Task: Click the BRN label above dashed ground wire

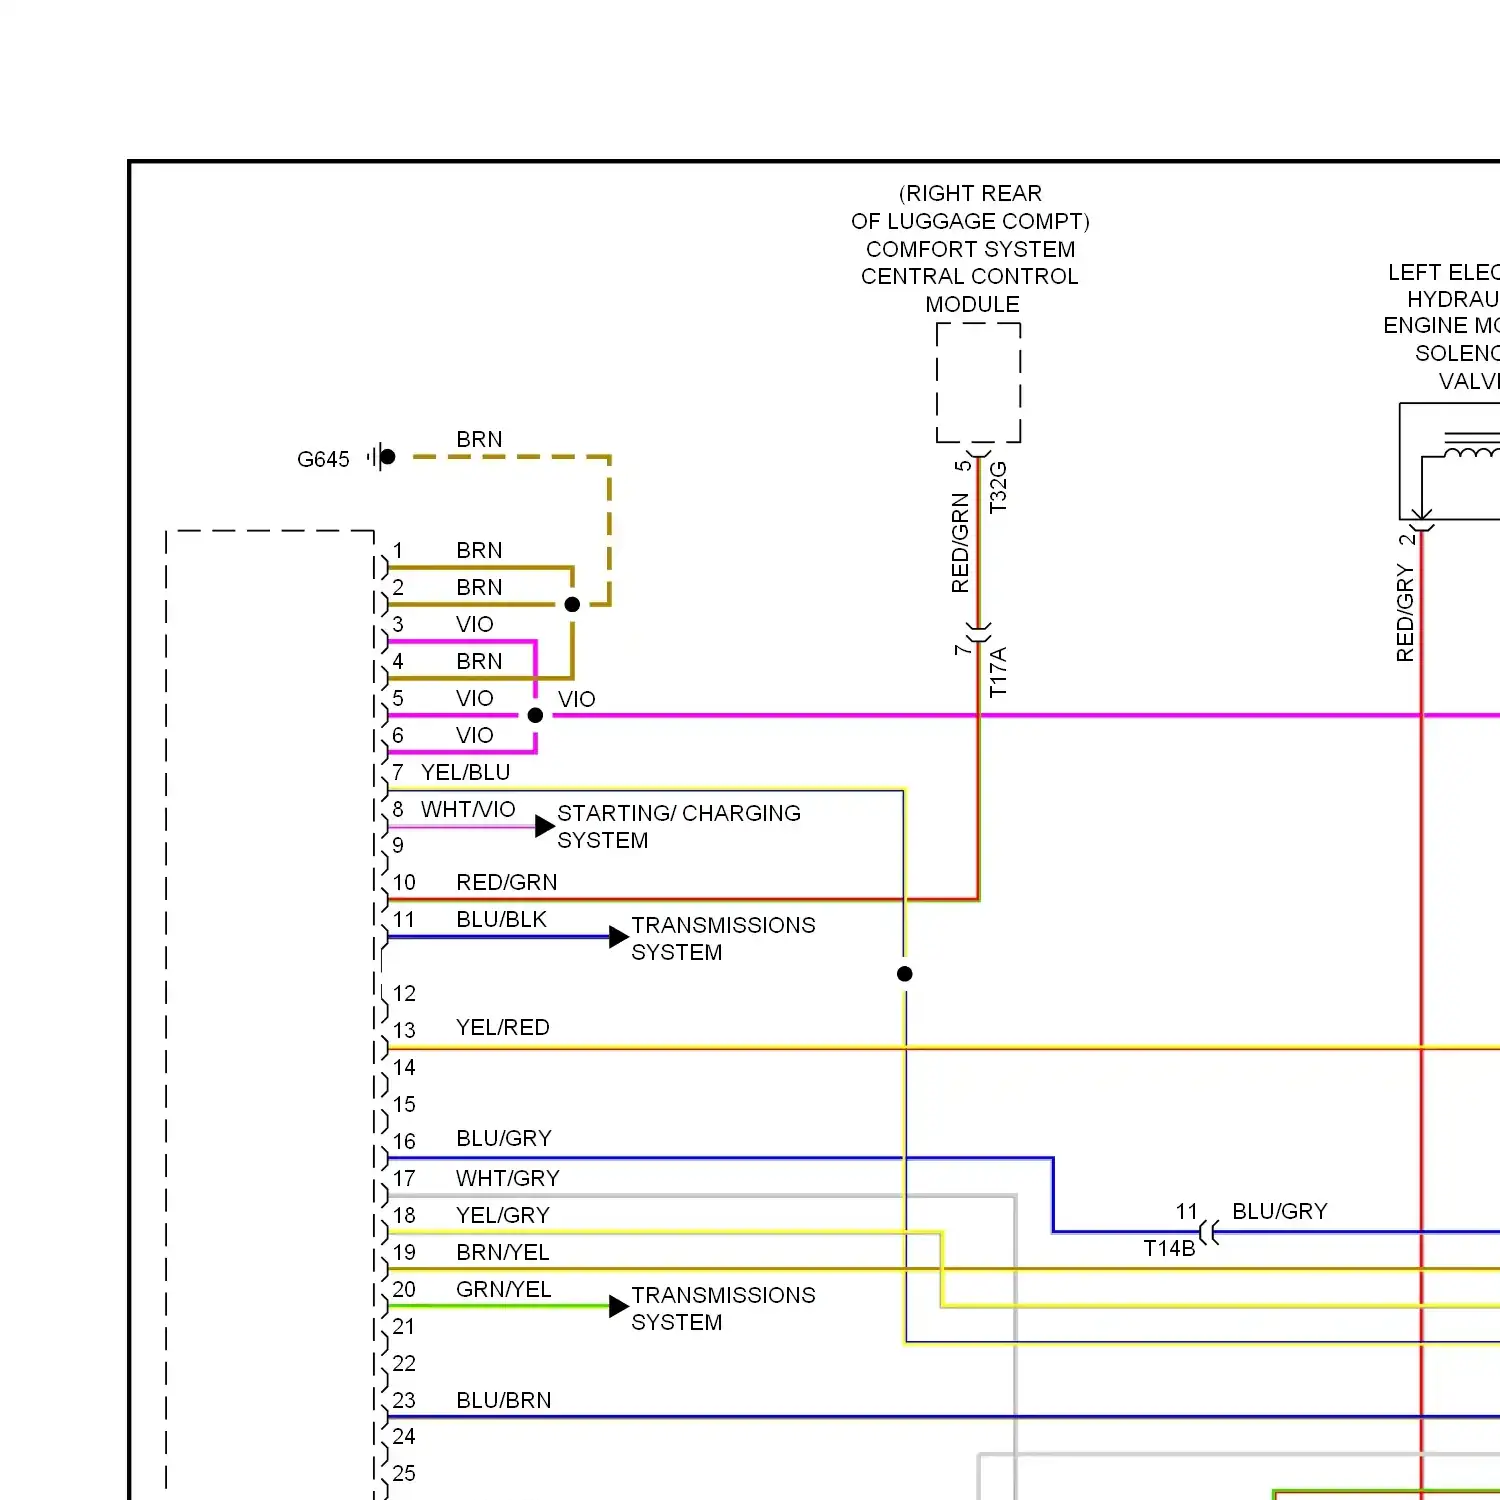Action: click(479, 439)
